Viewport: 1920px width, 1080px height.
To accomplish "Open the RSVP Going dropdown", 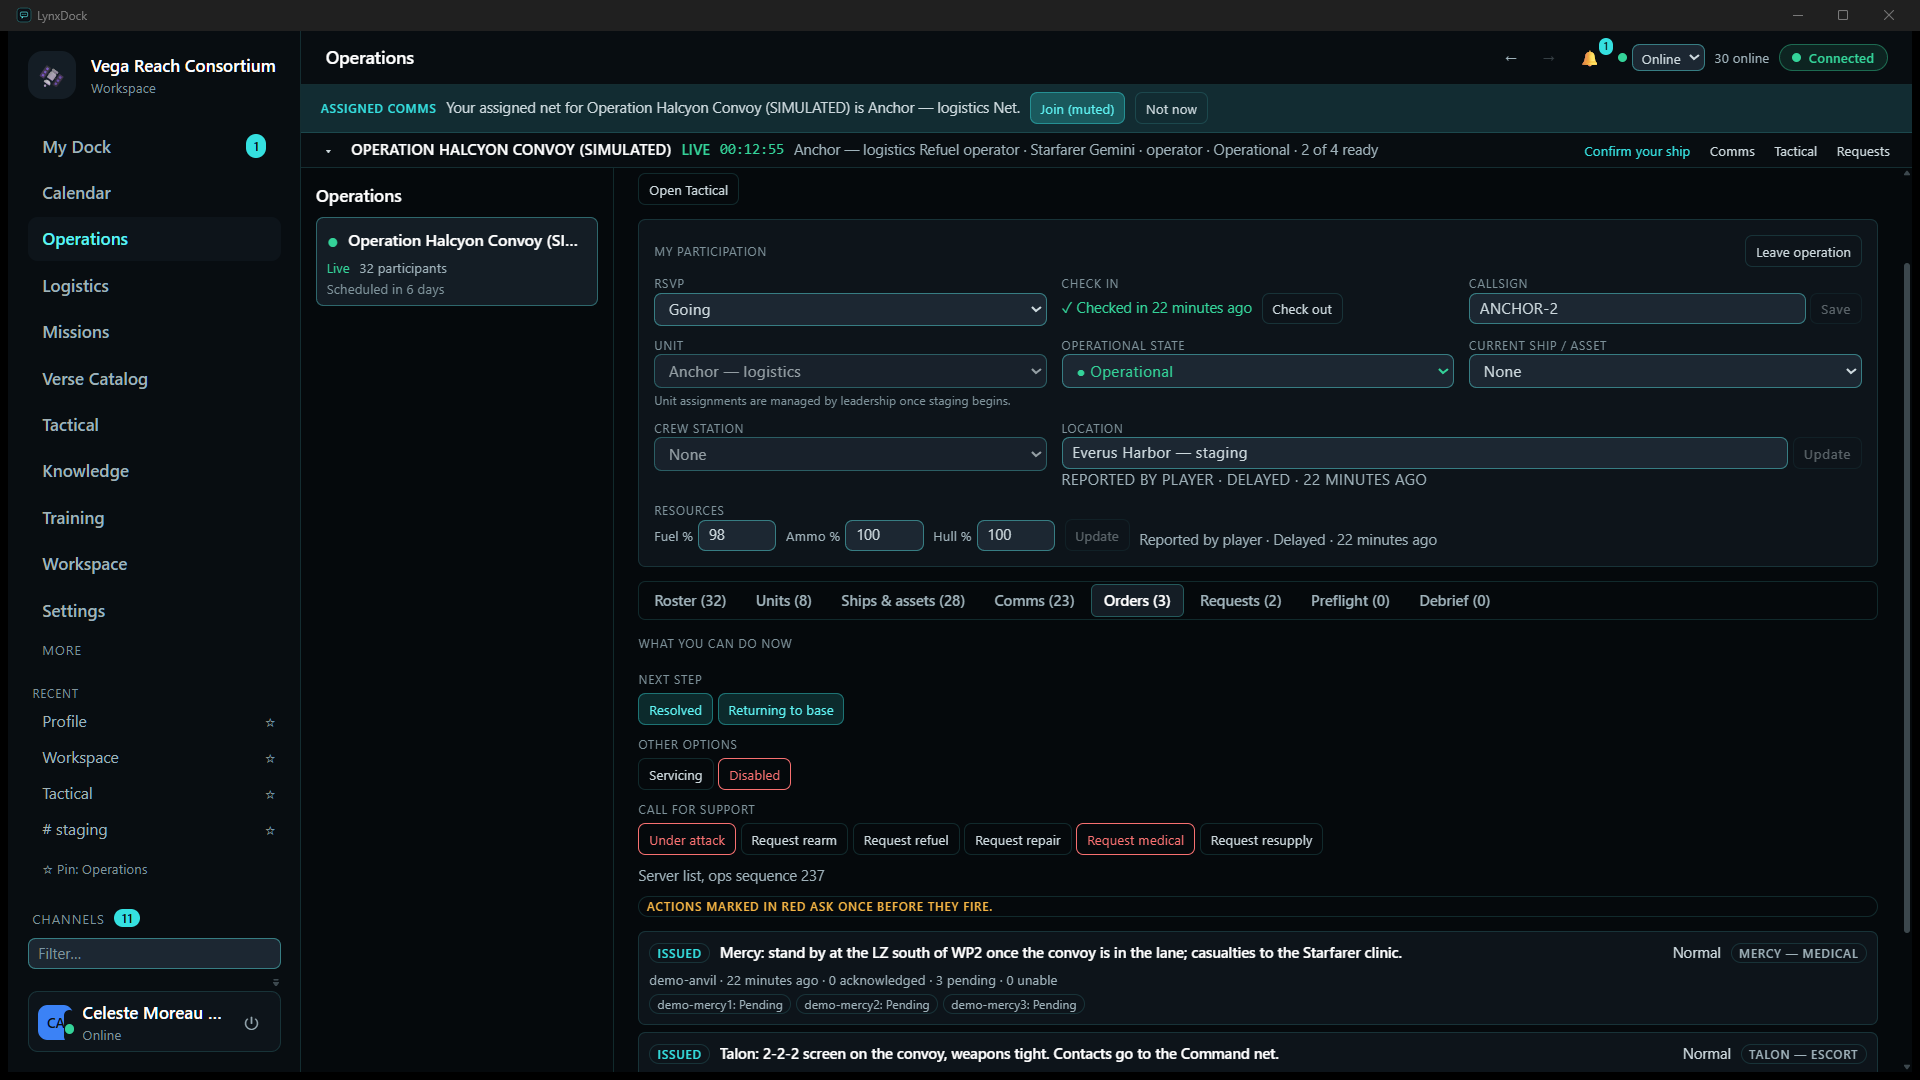I will pyautogui.click(x=850, y=309).
